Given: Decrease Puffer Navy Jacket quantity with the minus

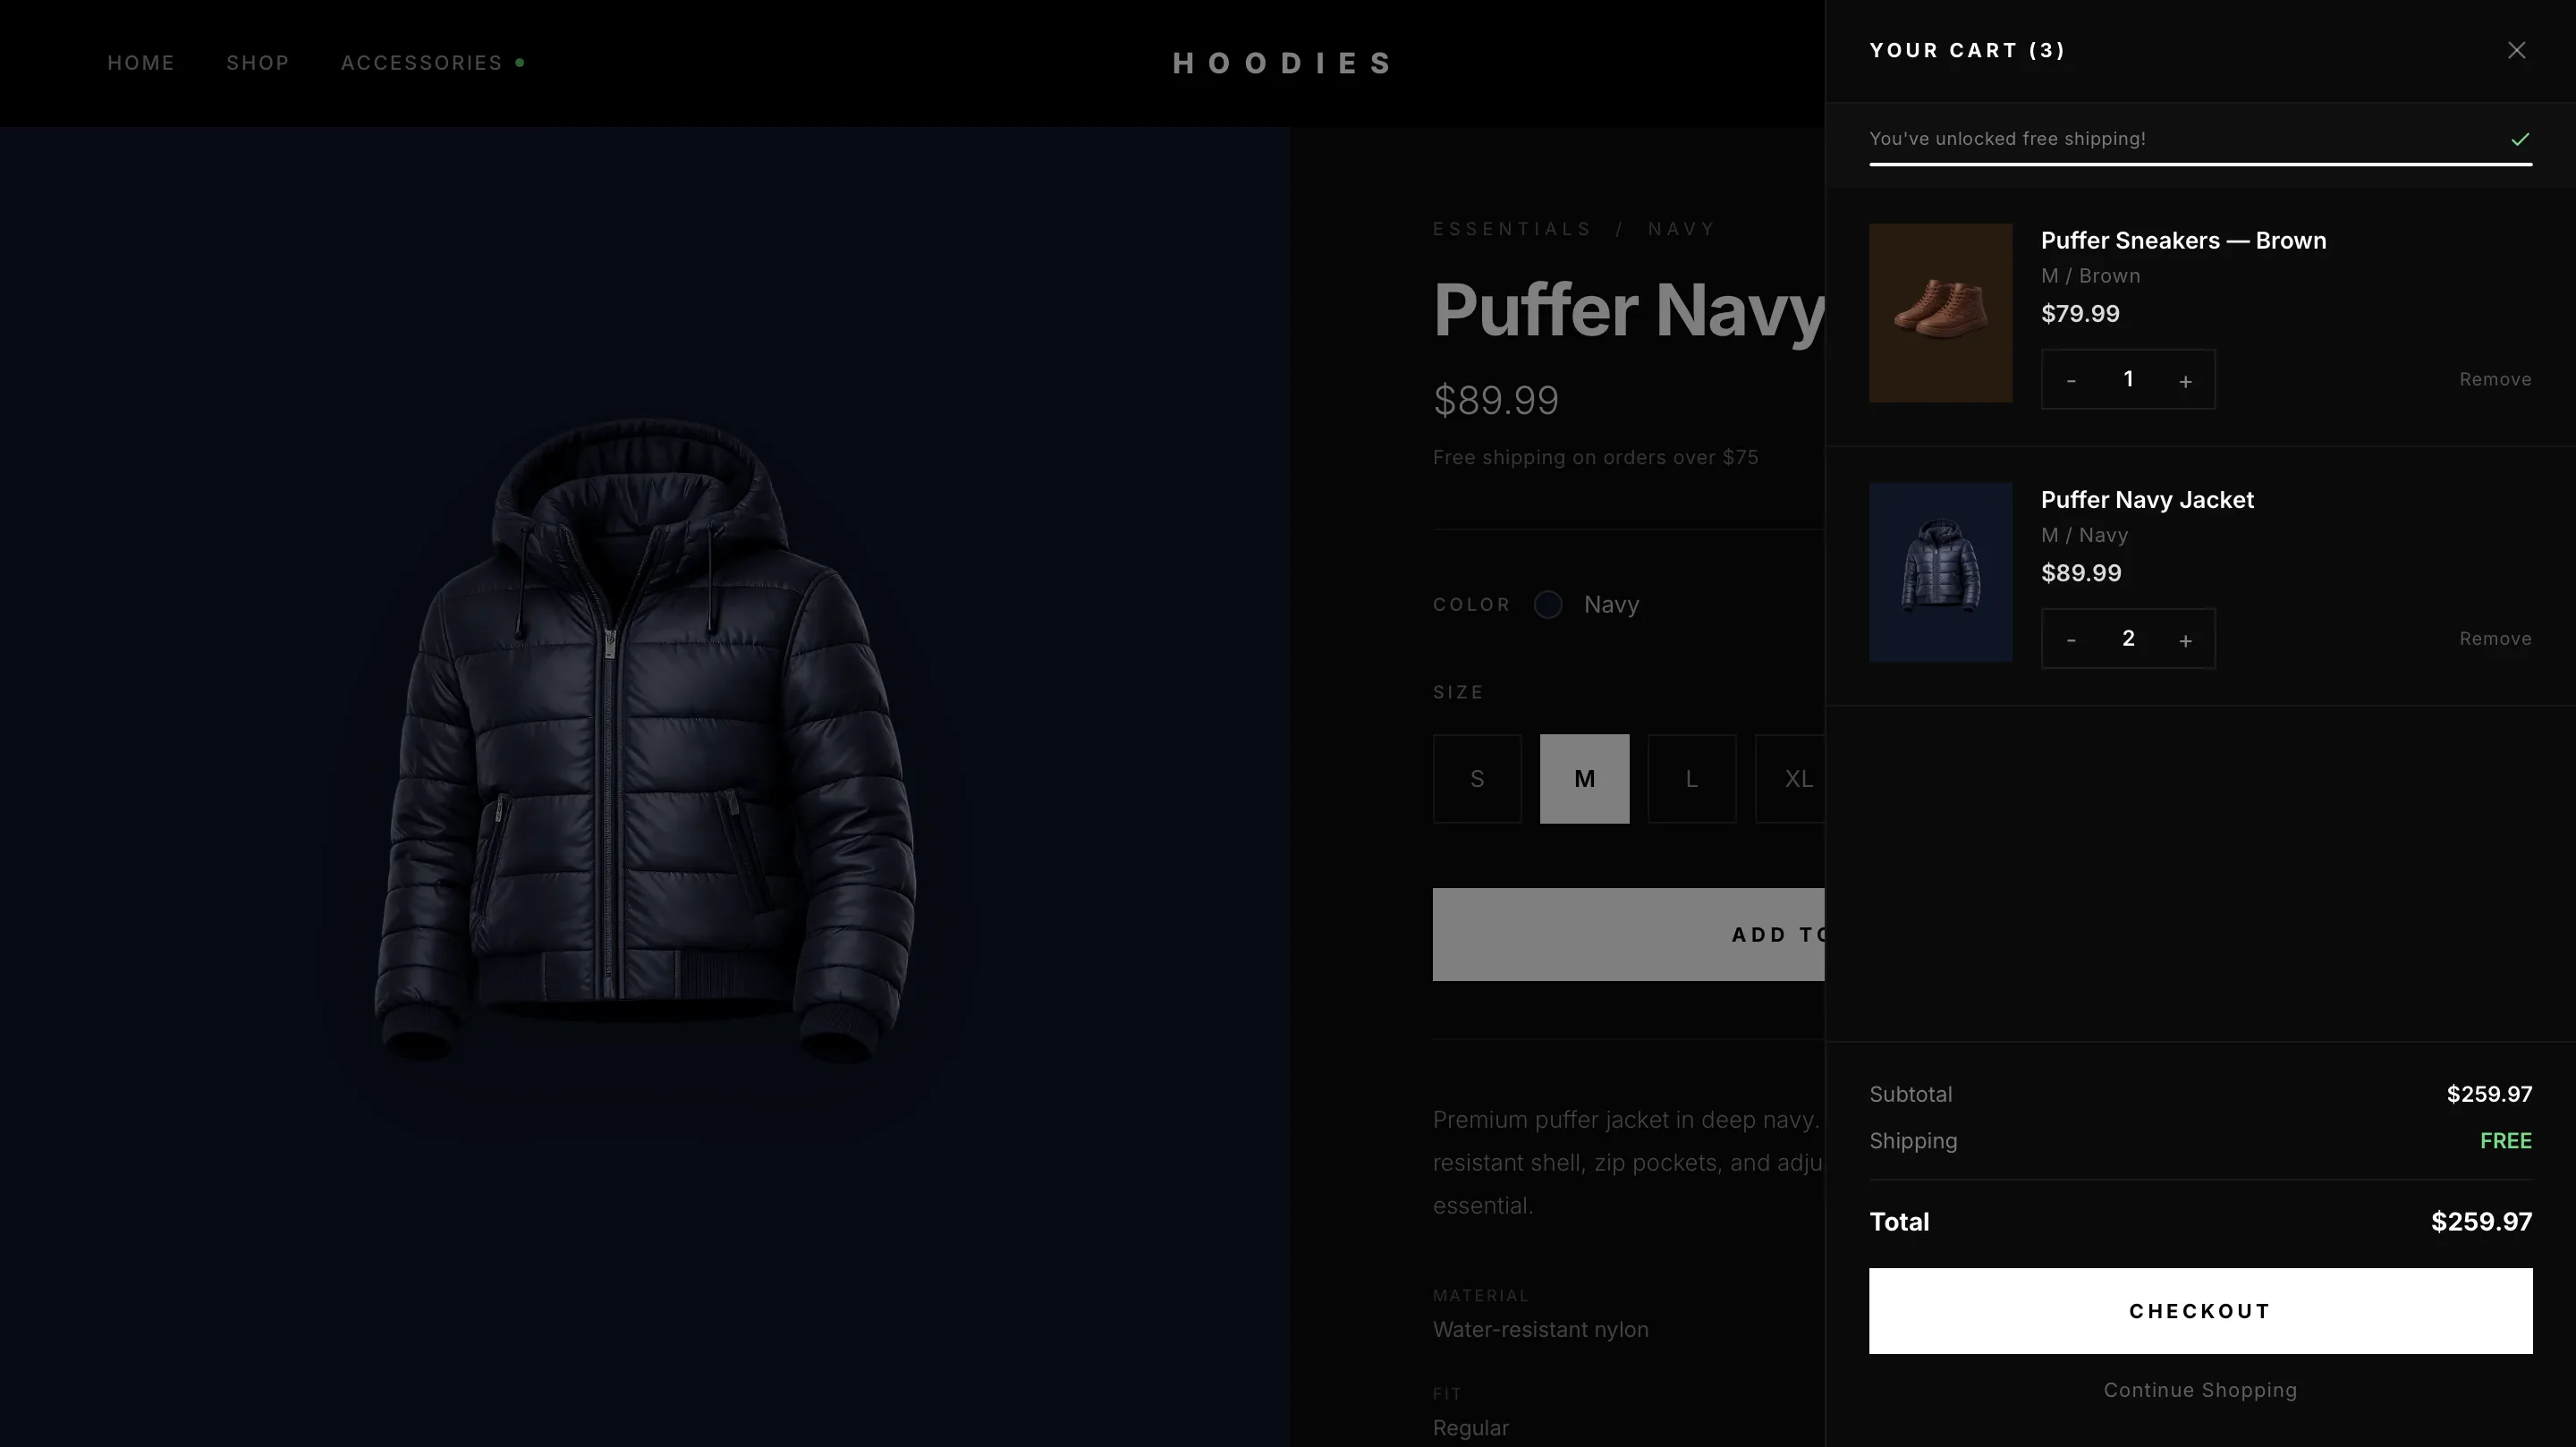Looking at the screenshot, I should click(2071, 639).
